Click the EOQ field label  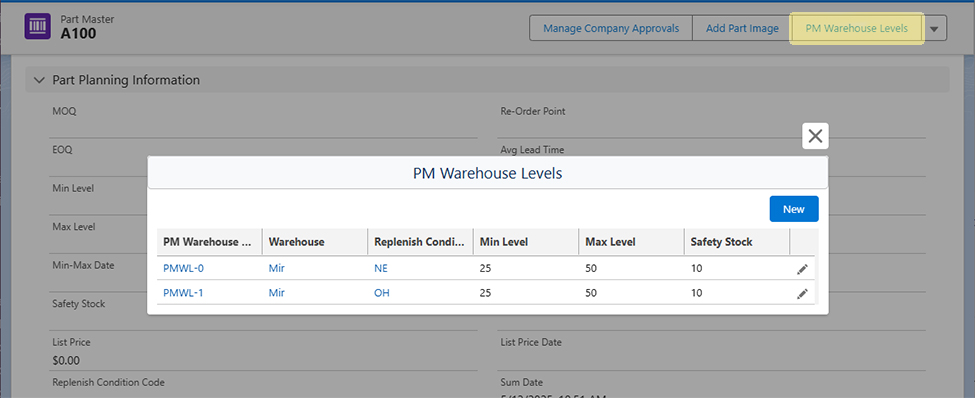pos(63,150)
